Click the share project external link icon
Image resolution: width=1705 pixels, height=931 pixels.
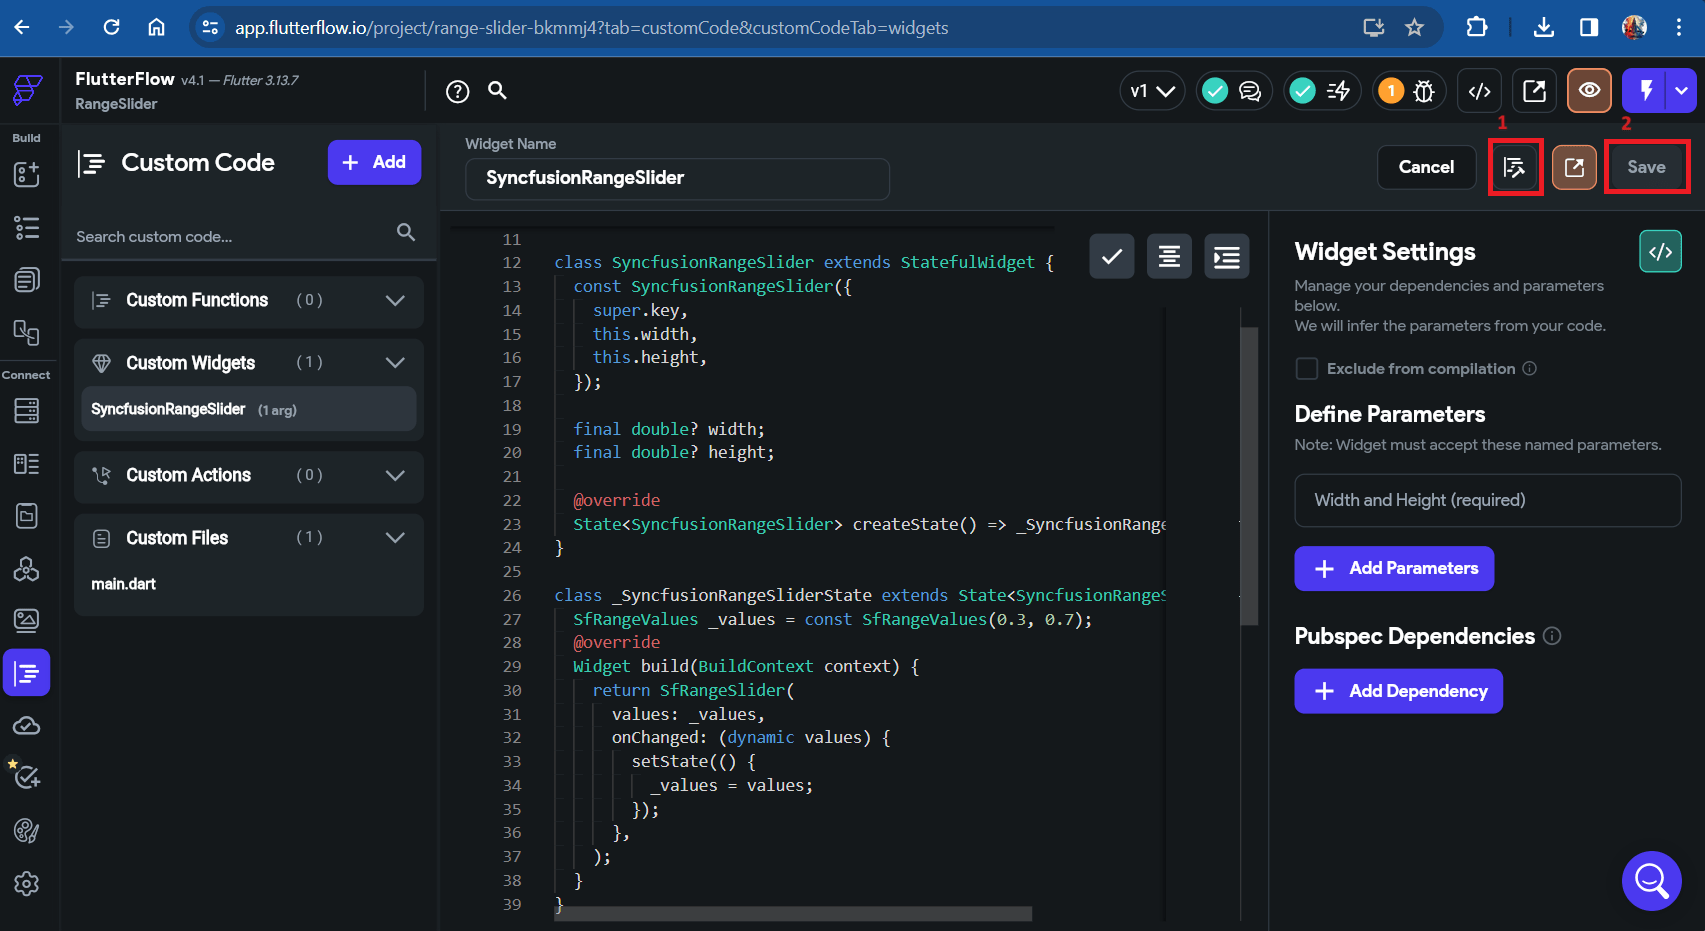coord(1534,91)
